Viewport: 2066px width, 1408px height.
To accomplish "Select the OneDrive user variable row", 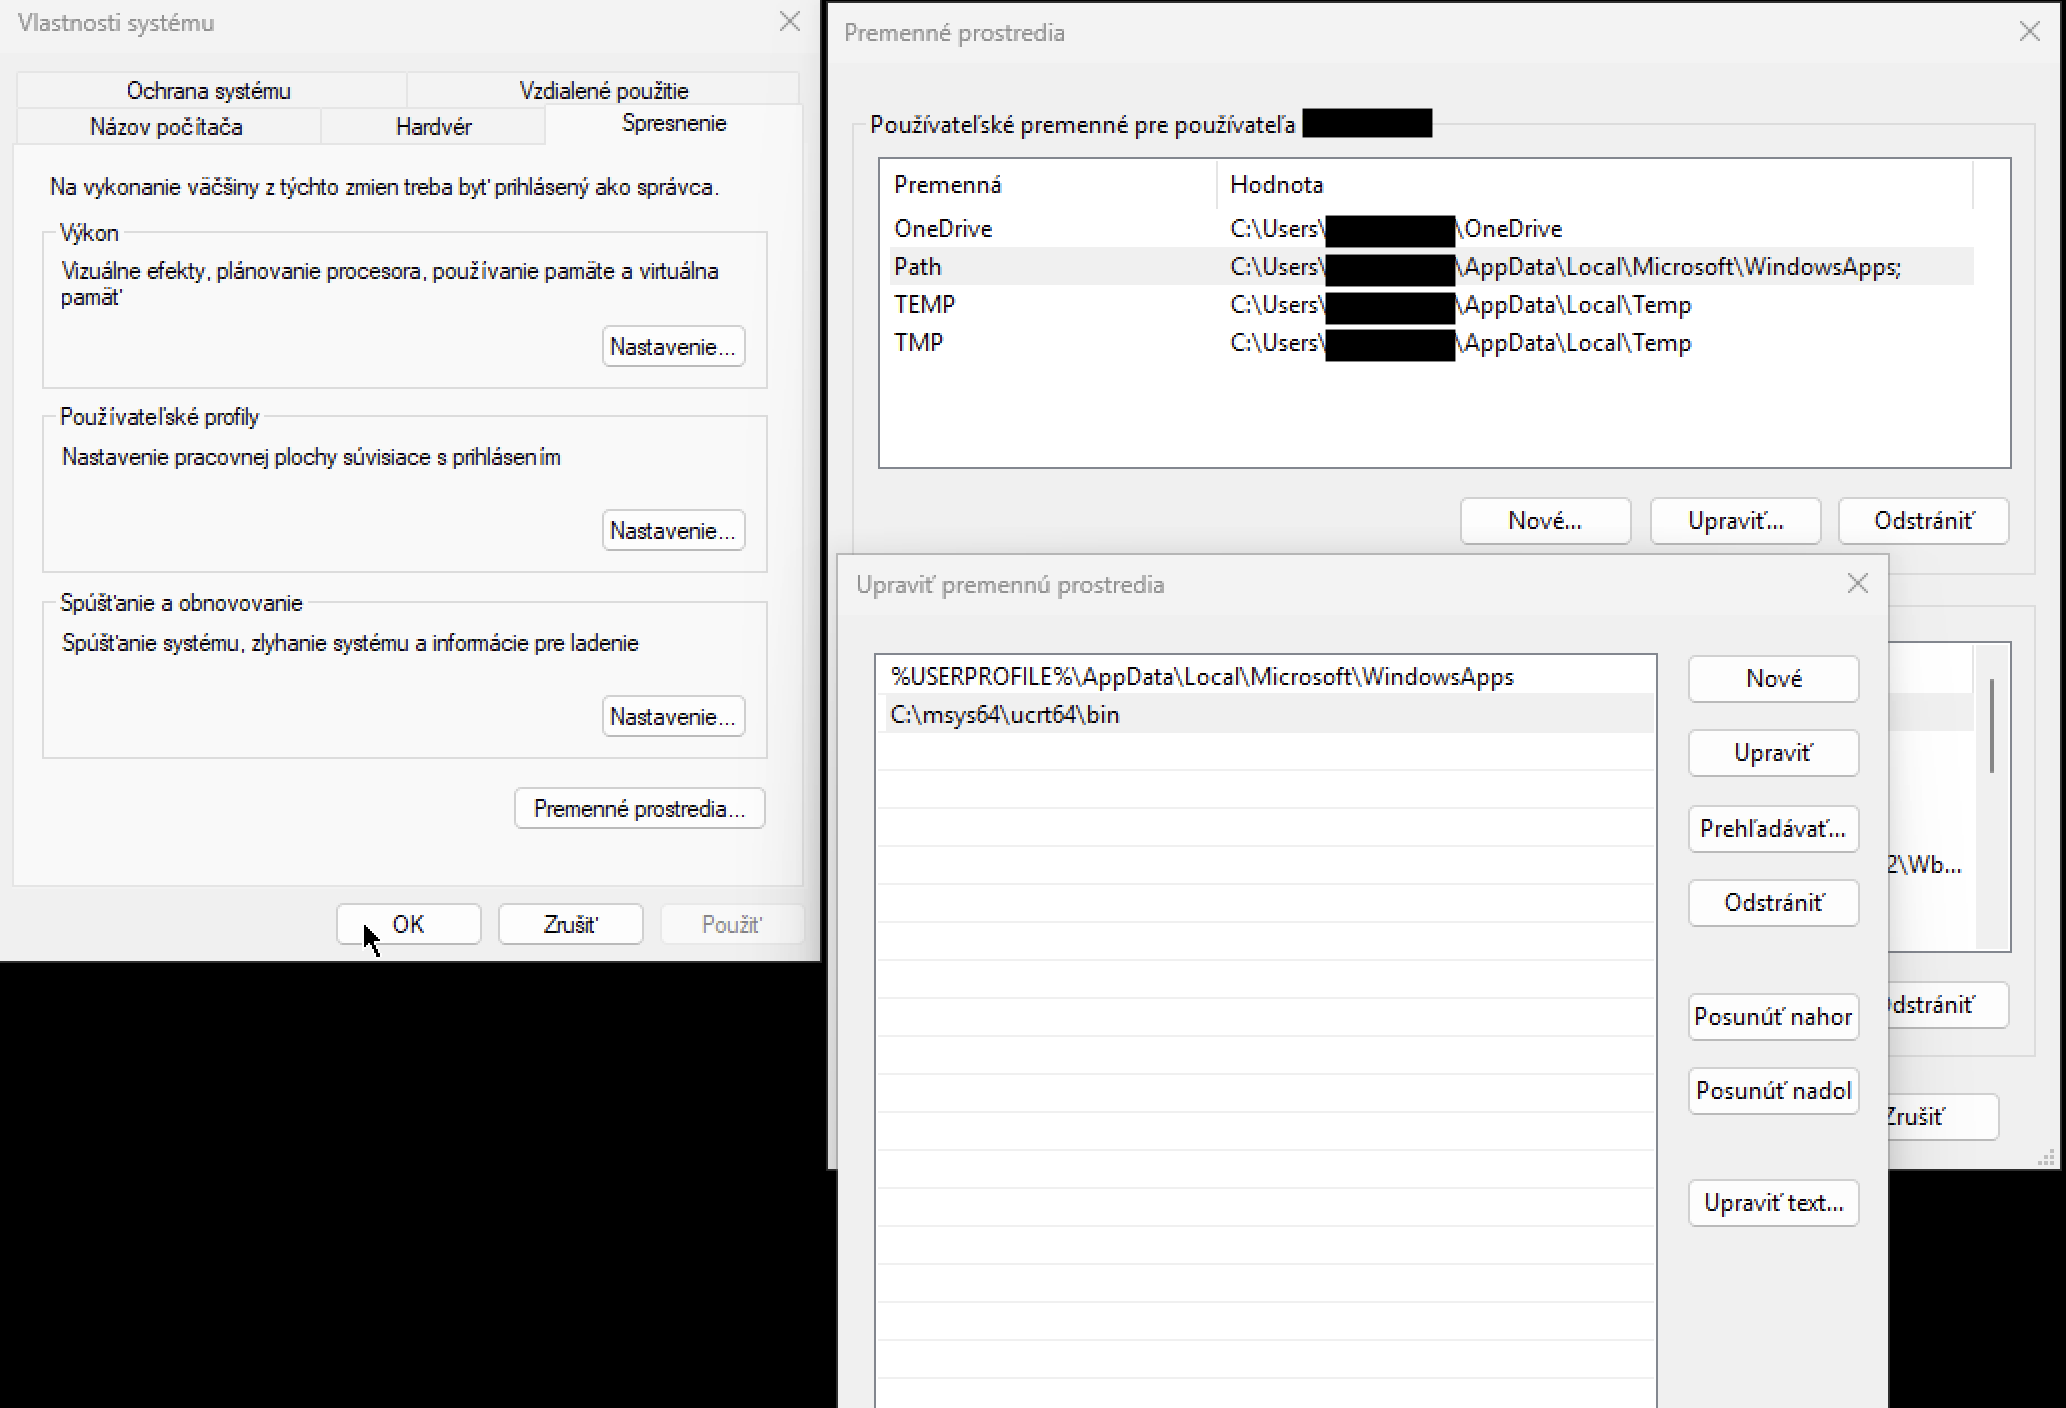I will coord(1432,229).
